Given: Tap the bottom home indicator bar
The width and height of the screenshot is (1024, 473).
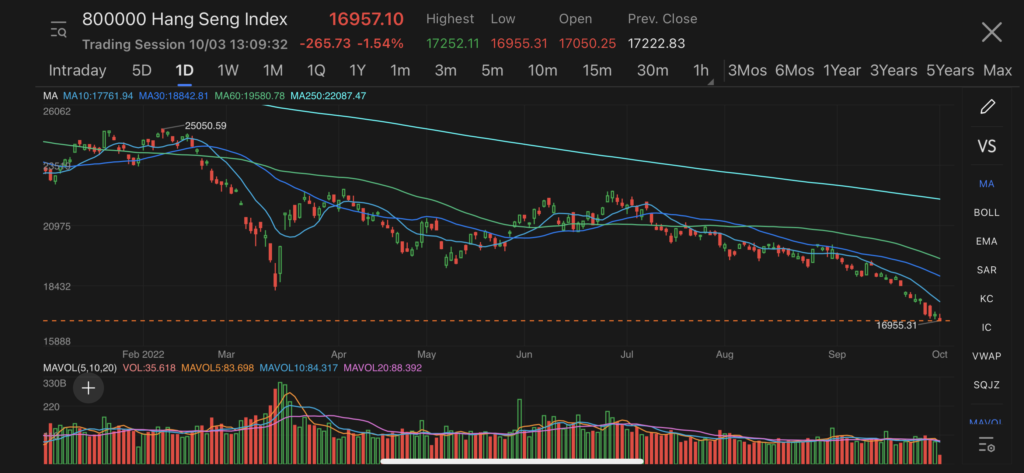Looking at the screenshot, I should [x=511, y=461].
